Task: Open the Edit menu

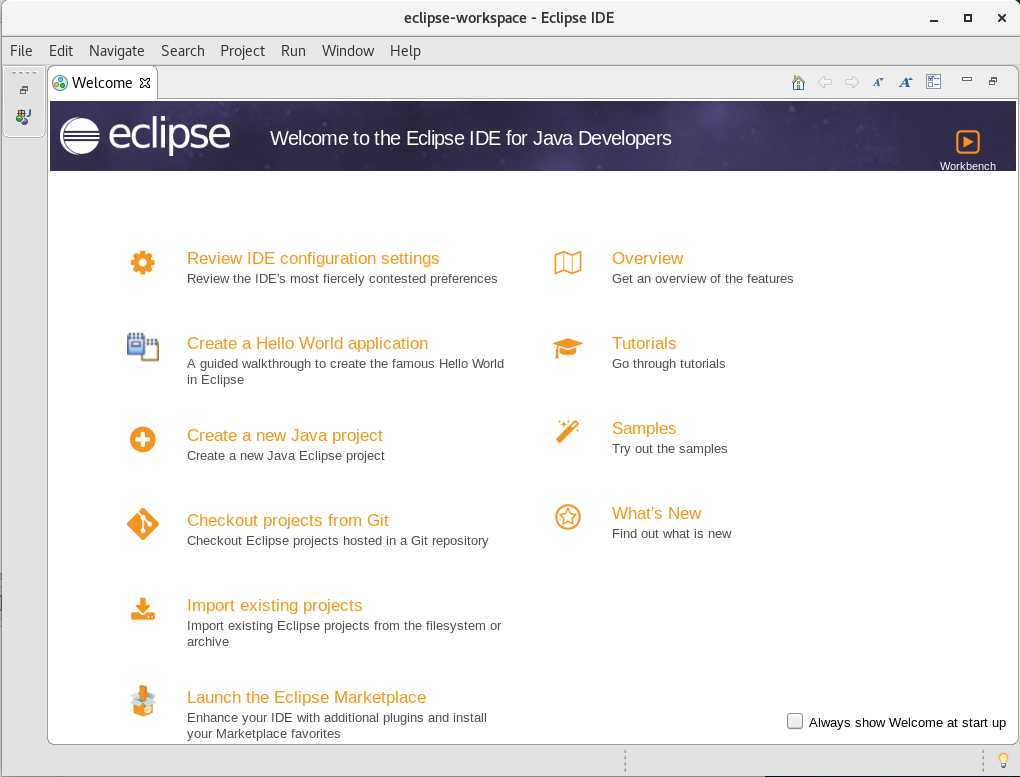Action: (x=60, y=51)
